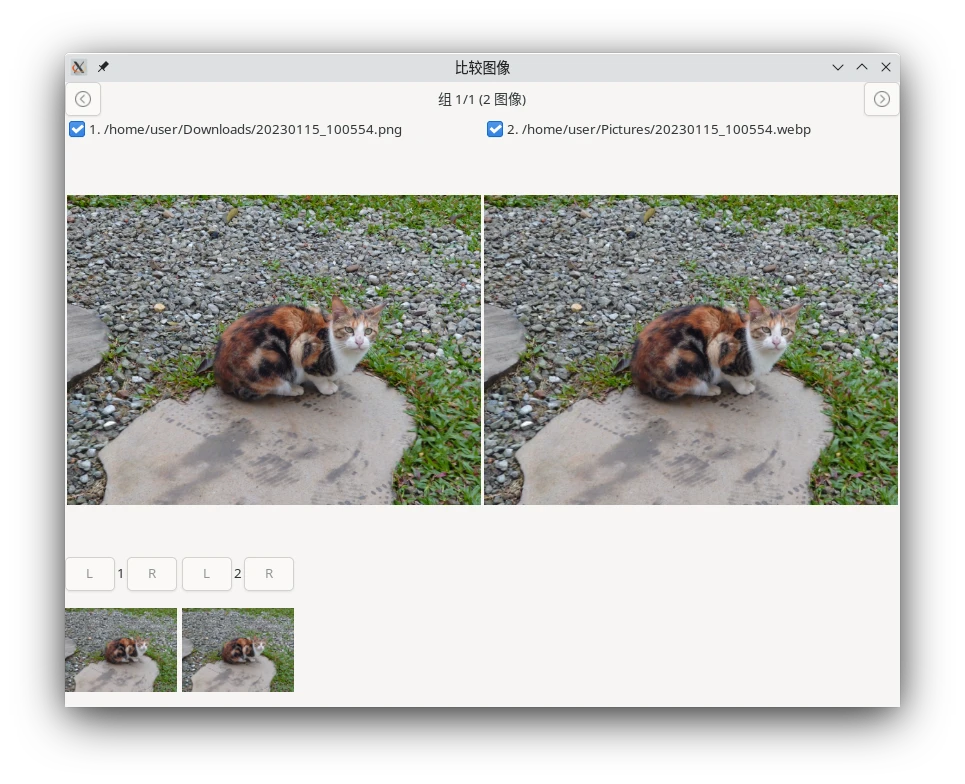Set image 1 to the right pane

pos(152,574)
